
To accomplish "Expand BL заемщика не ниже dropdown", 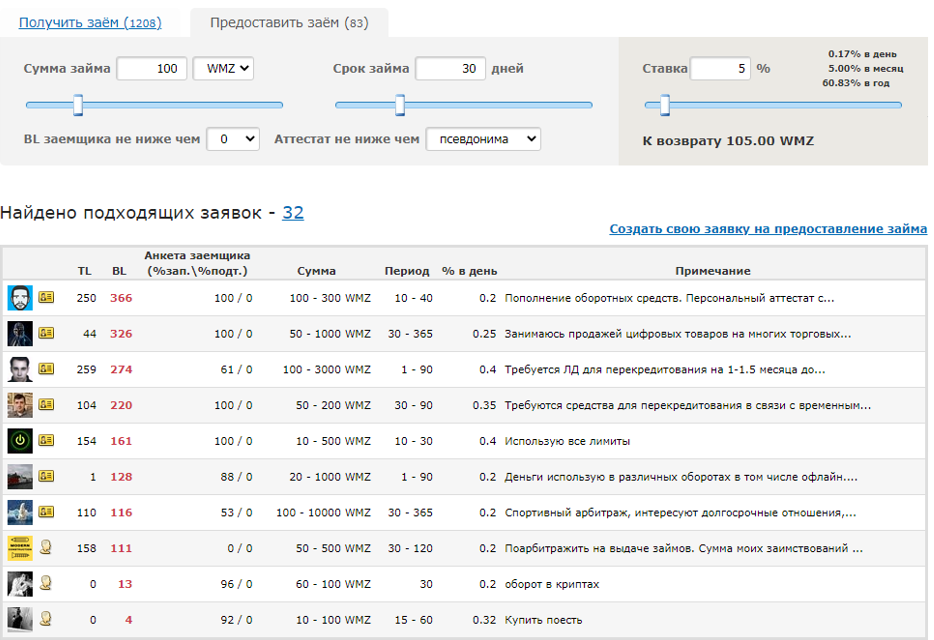I will 233,139.
